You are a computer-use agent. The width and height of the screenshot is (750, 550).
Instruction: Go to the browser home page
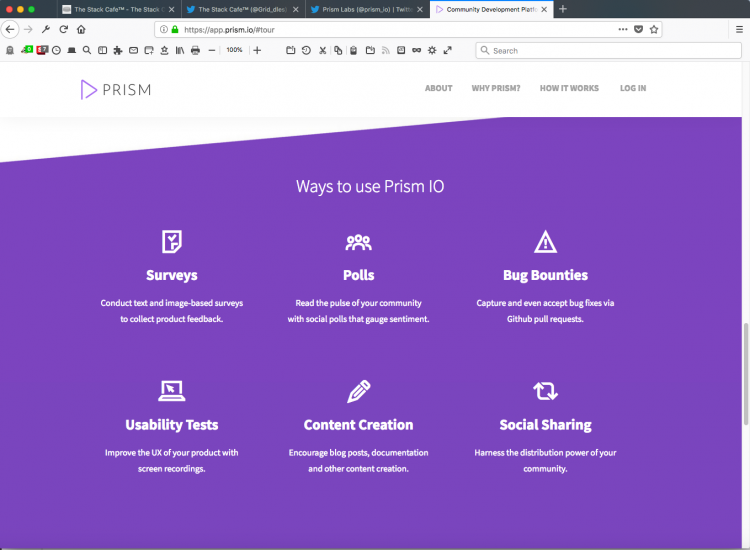coord(81,29)
